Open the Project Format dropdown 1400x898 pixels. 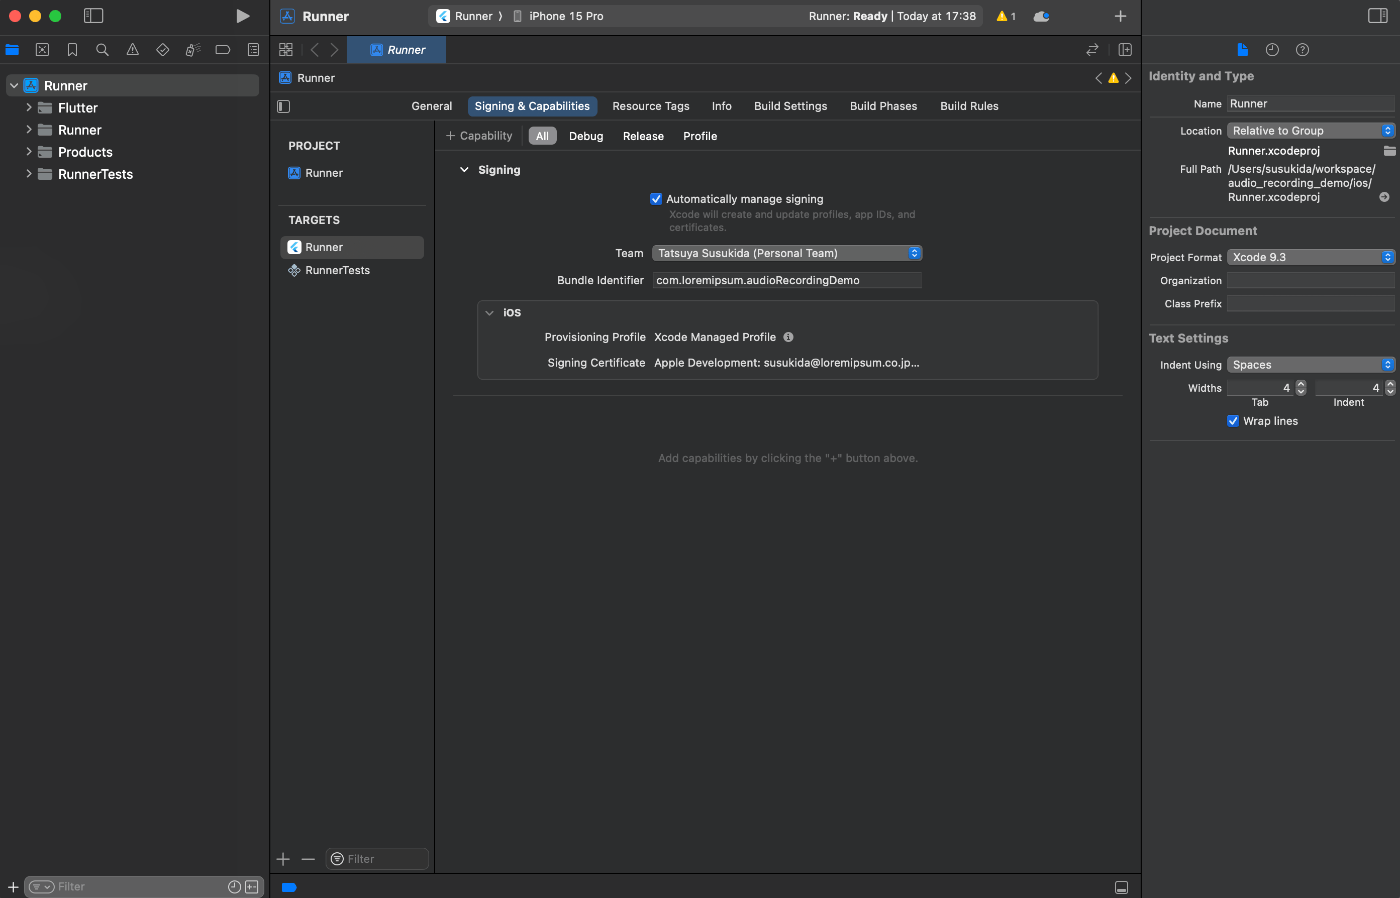click(1310, 257)
